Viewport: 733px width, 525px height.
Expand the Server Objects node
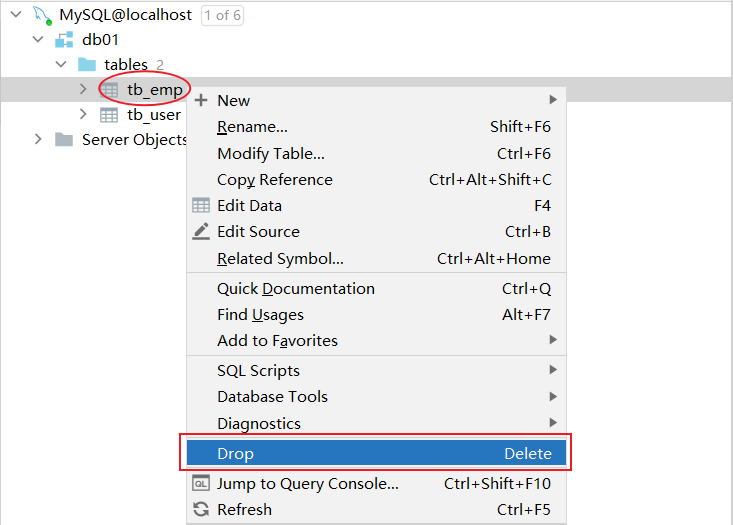38,140
